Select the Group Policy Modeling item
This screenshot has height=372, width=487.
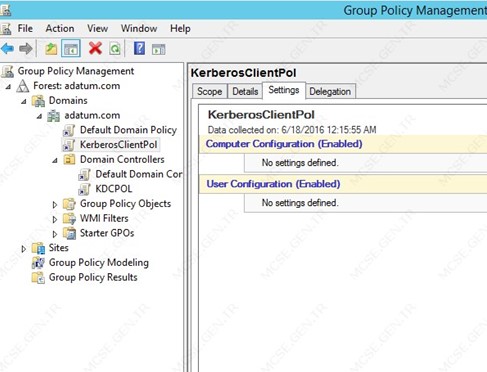click(99, 263)
